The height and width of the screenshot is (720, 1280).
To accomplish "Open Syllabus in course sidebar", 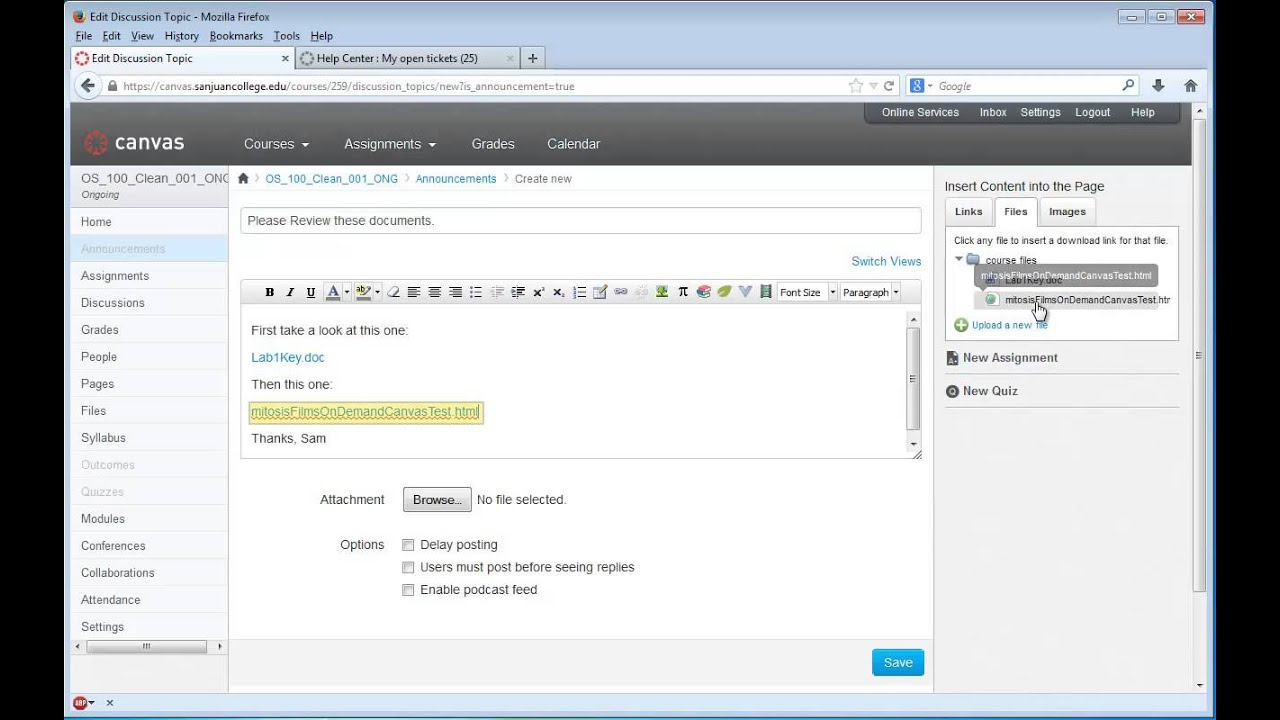I will point(103,438).
